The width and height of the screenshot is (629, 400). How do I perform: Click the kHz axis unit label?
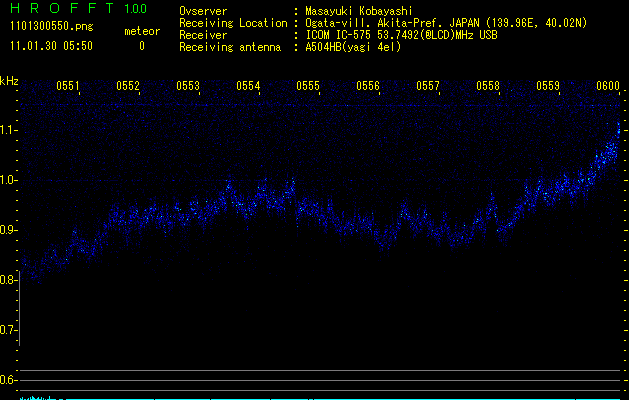pos(9,80)
